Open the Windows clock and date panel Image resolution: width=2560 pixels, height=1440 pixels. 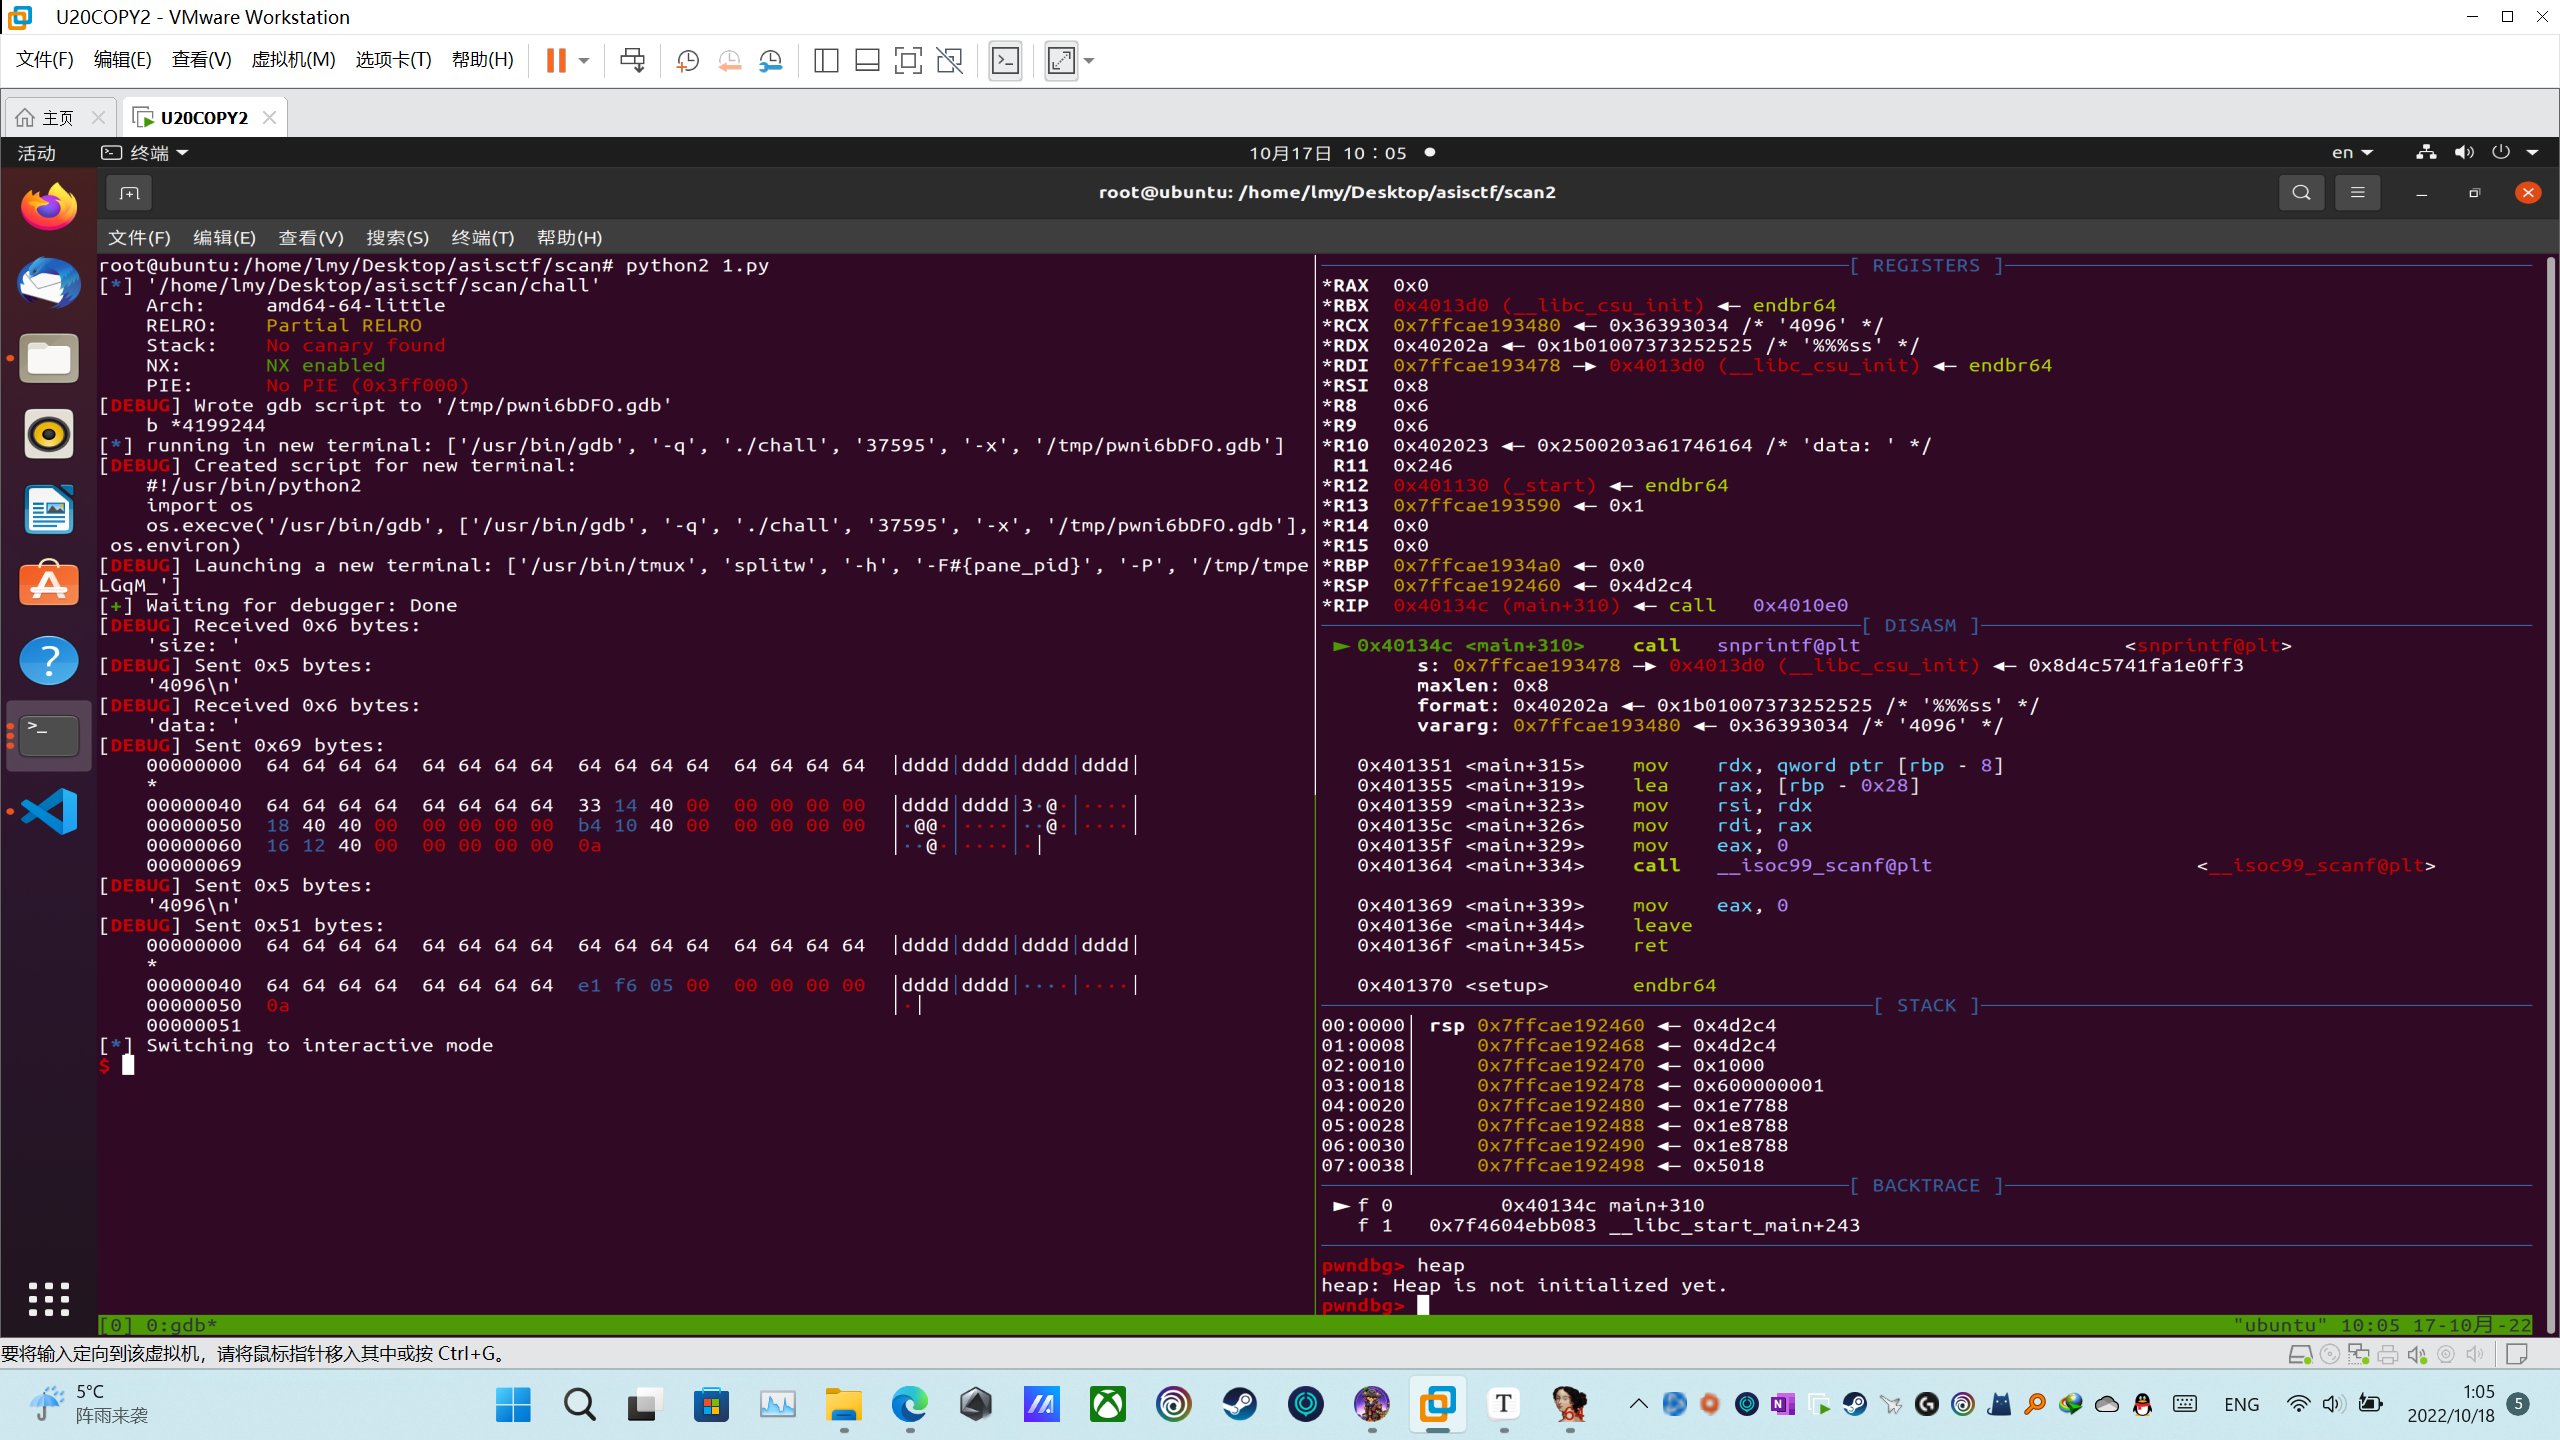point(2449,1404)
